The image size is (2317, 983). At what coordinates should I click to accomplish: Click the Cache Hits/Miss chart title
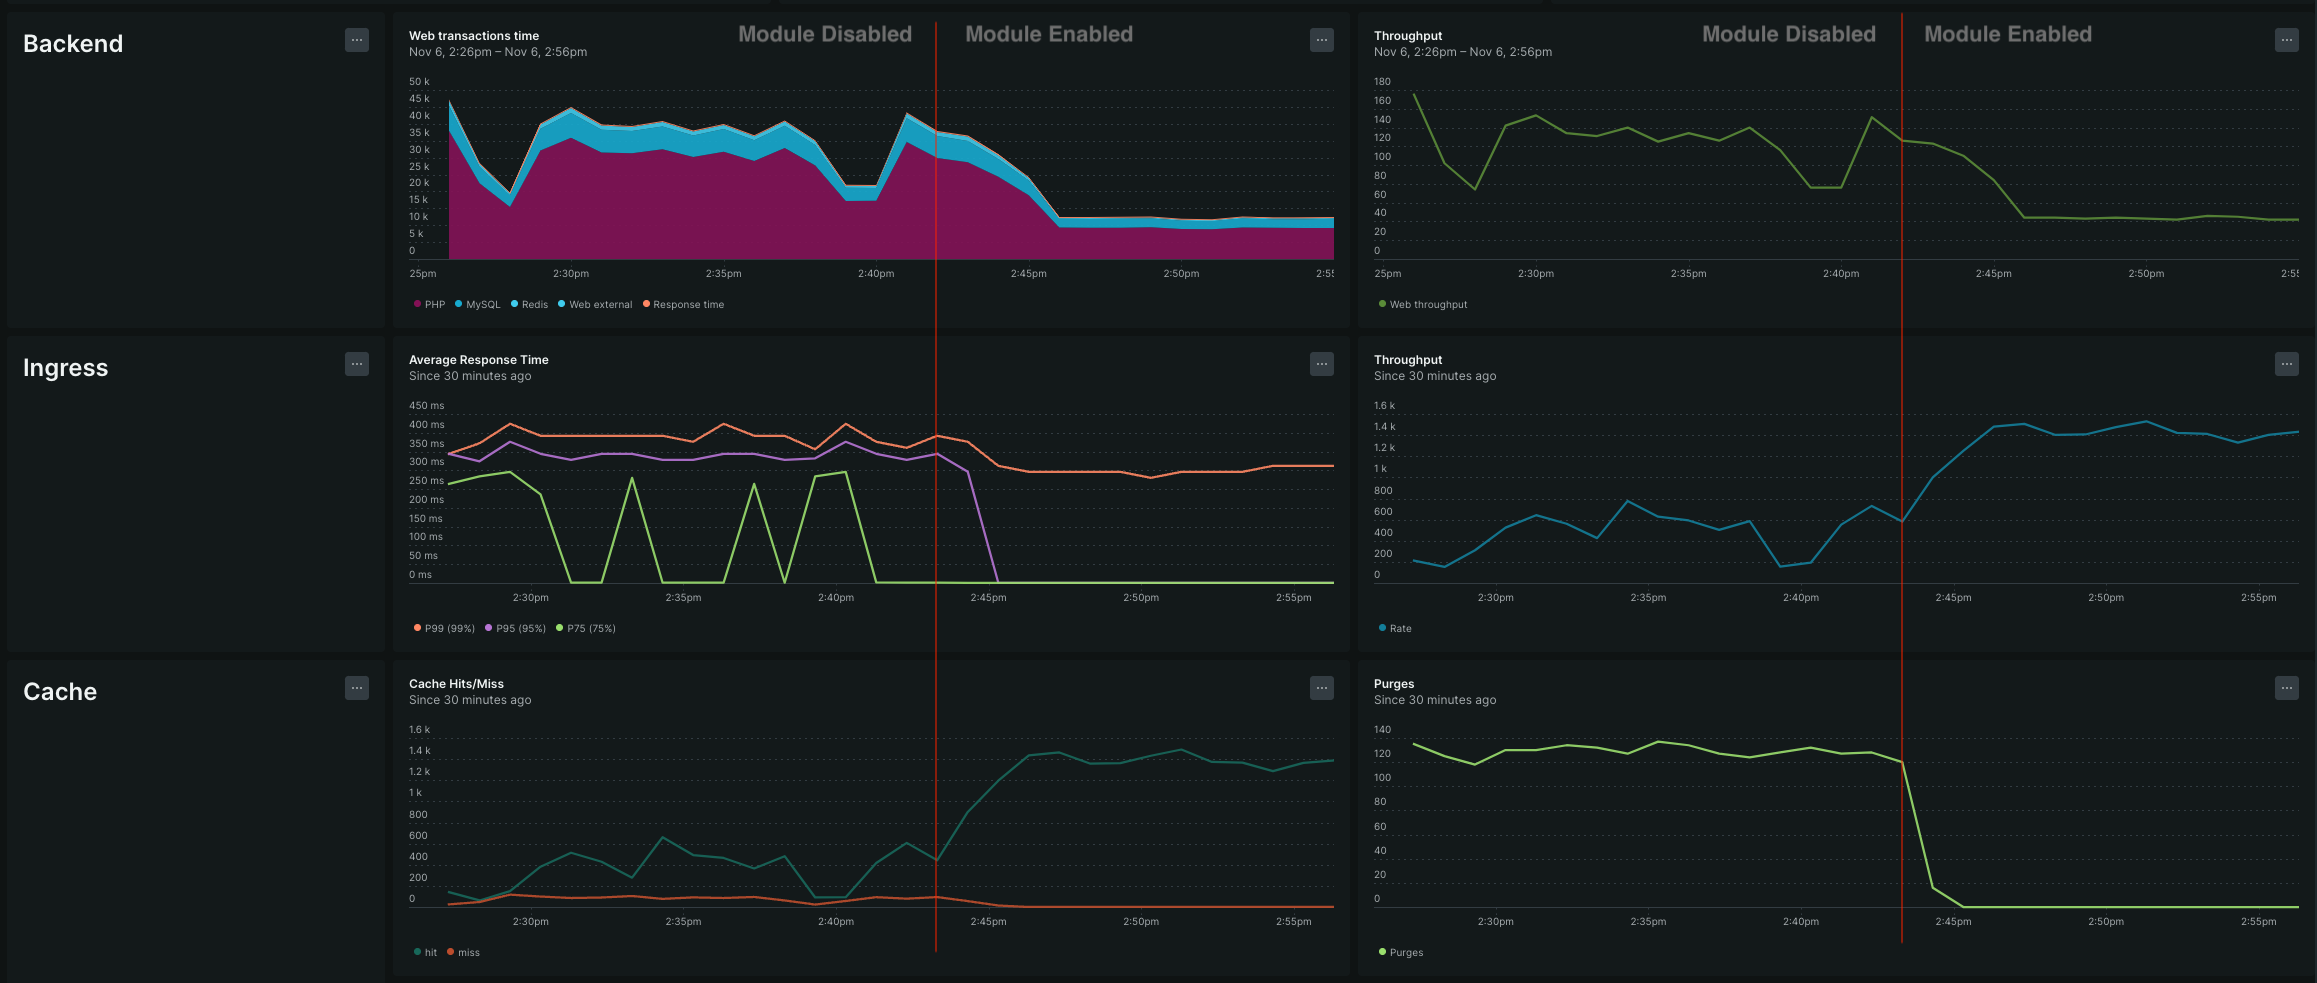456,684
